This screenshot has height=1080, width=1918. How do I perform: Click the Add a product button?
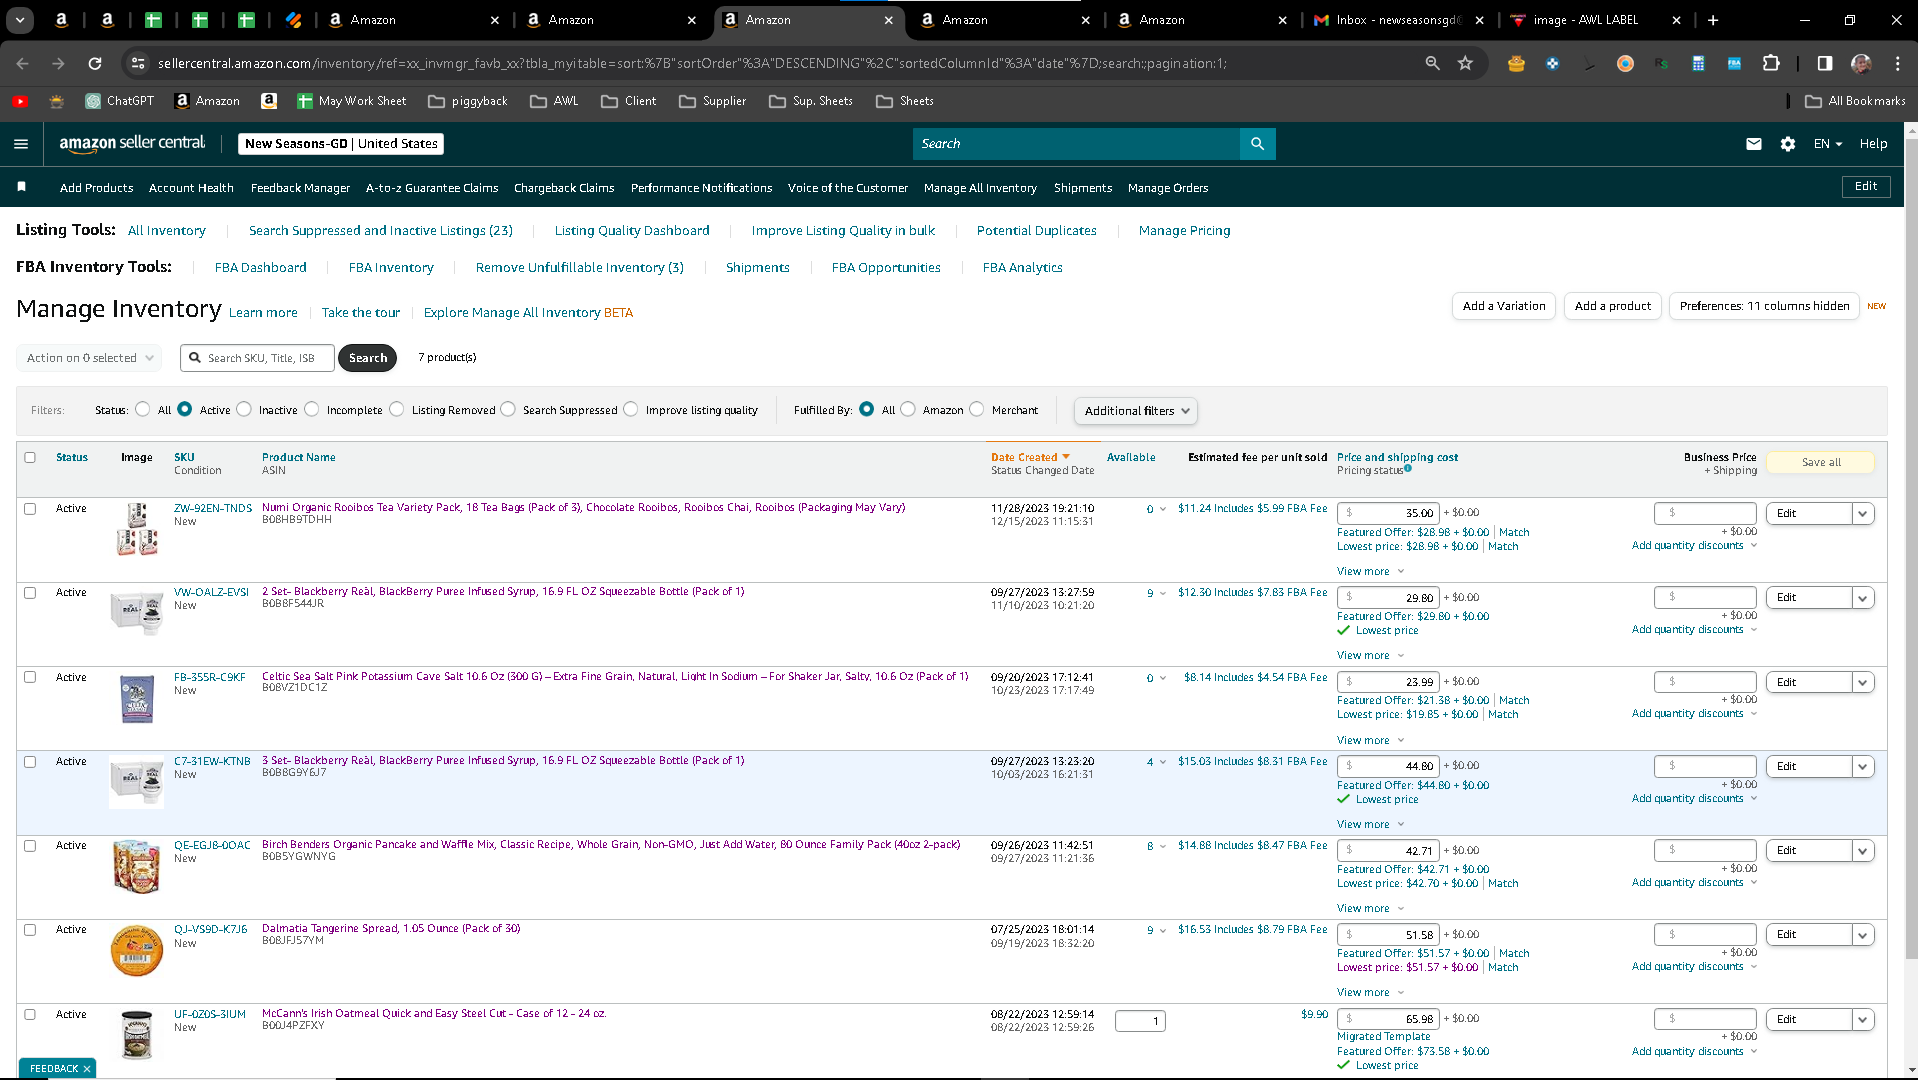[1612, 306]
